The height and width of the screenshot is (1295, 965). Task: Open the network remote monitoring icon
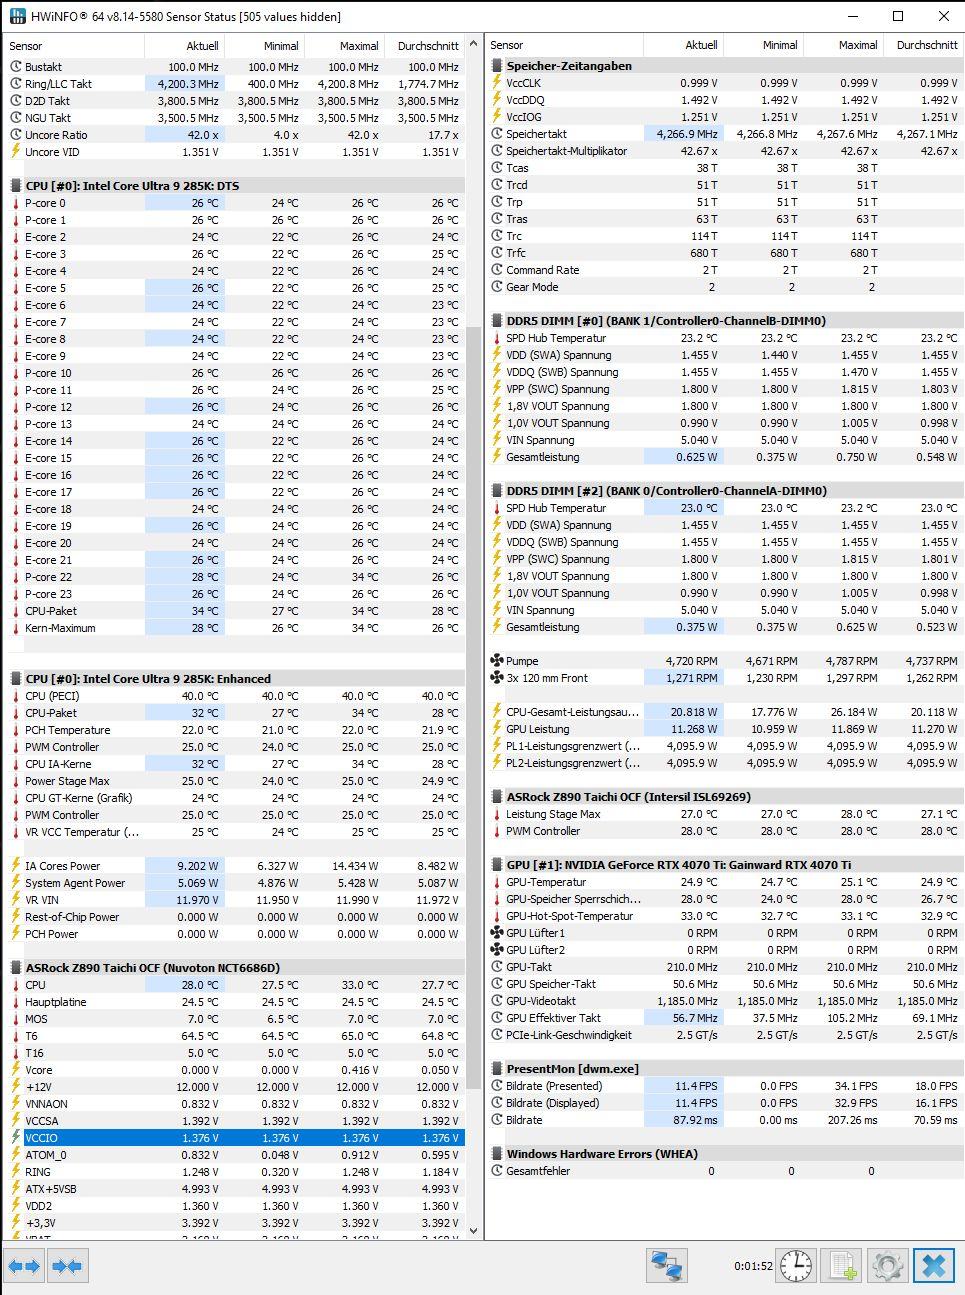point(665,1266)
